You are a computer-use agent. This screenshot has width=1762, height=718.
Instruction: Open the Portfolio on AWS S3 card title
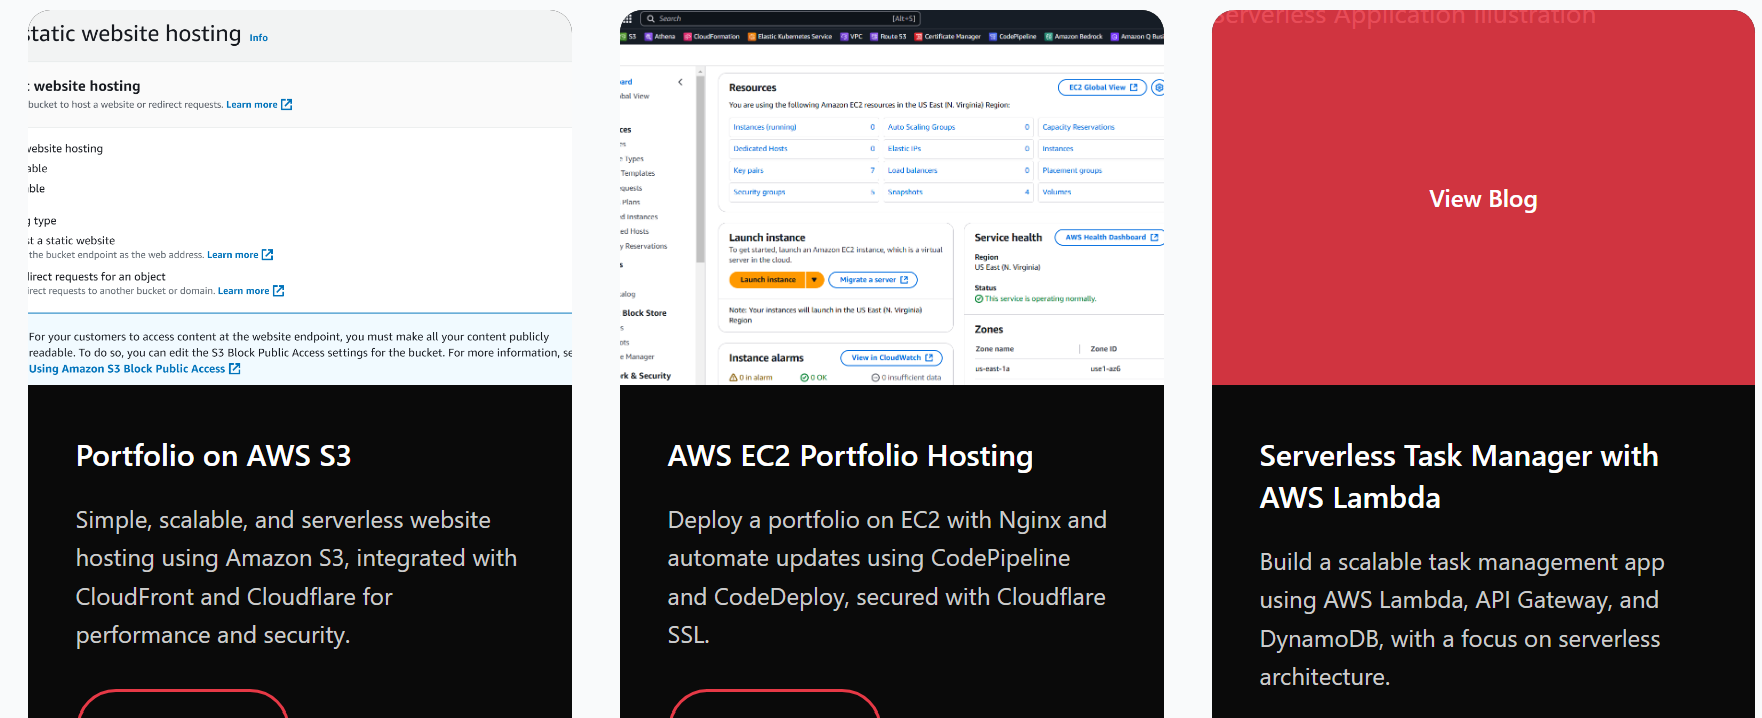click(214, 456)
